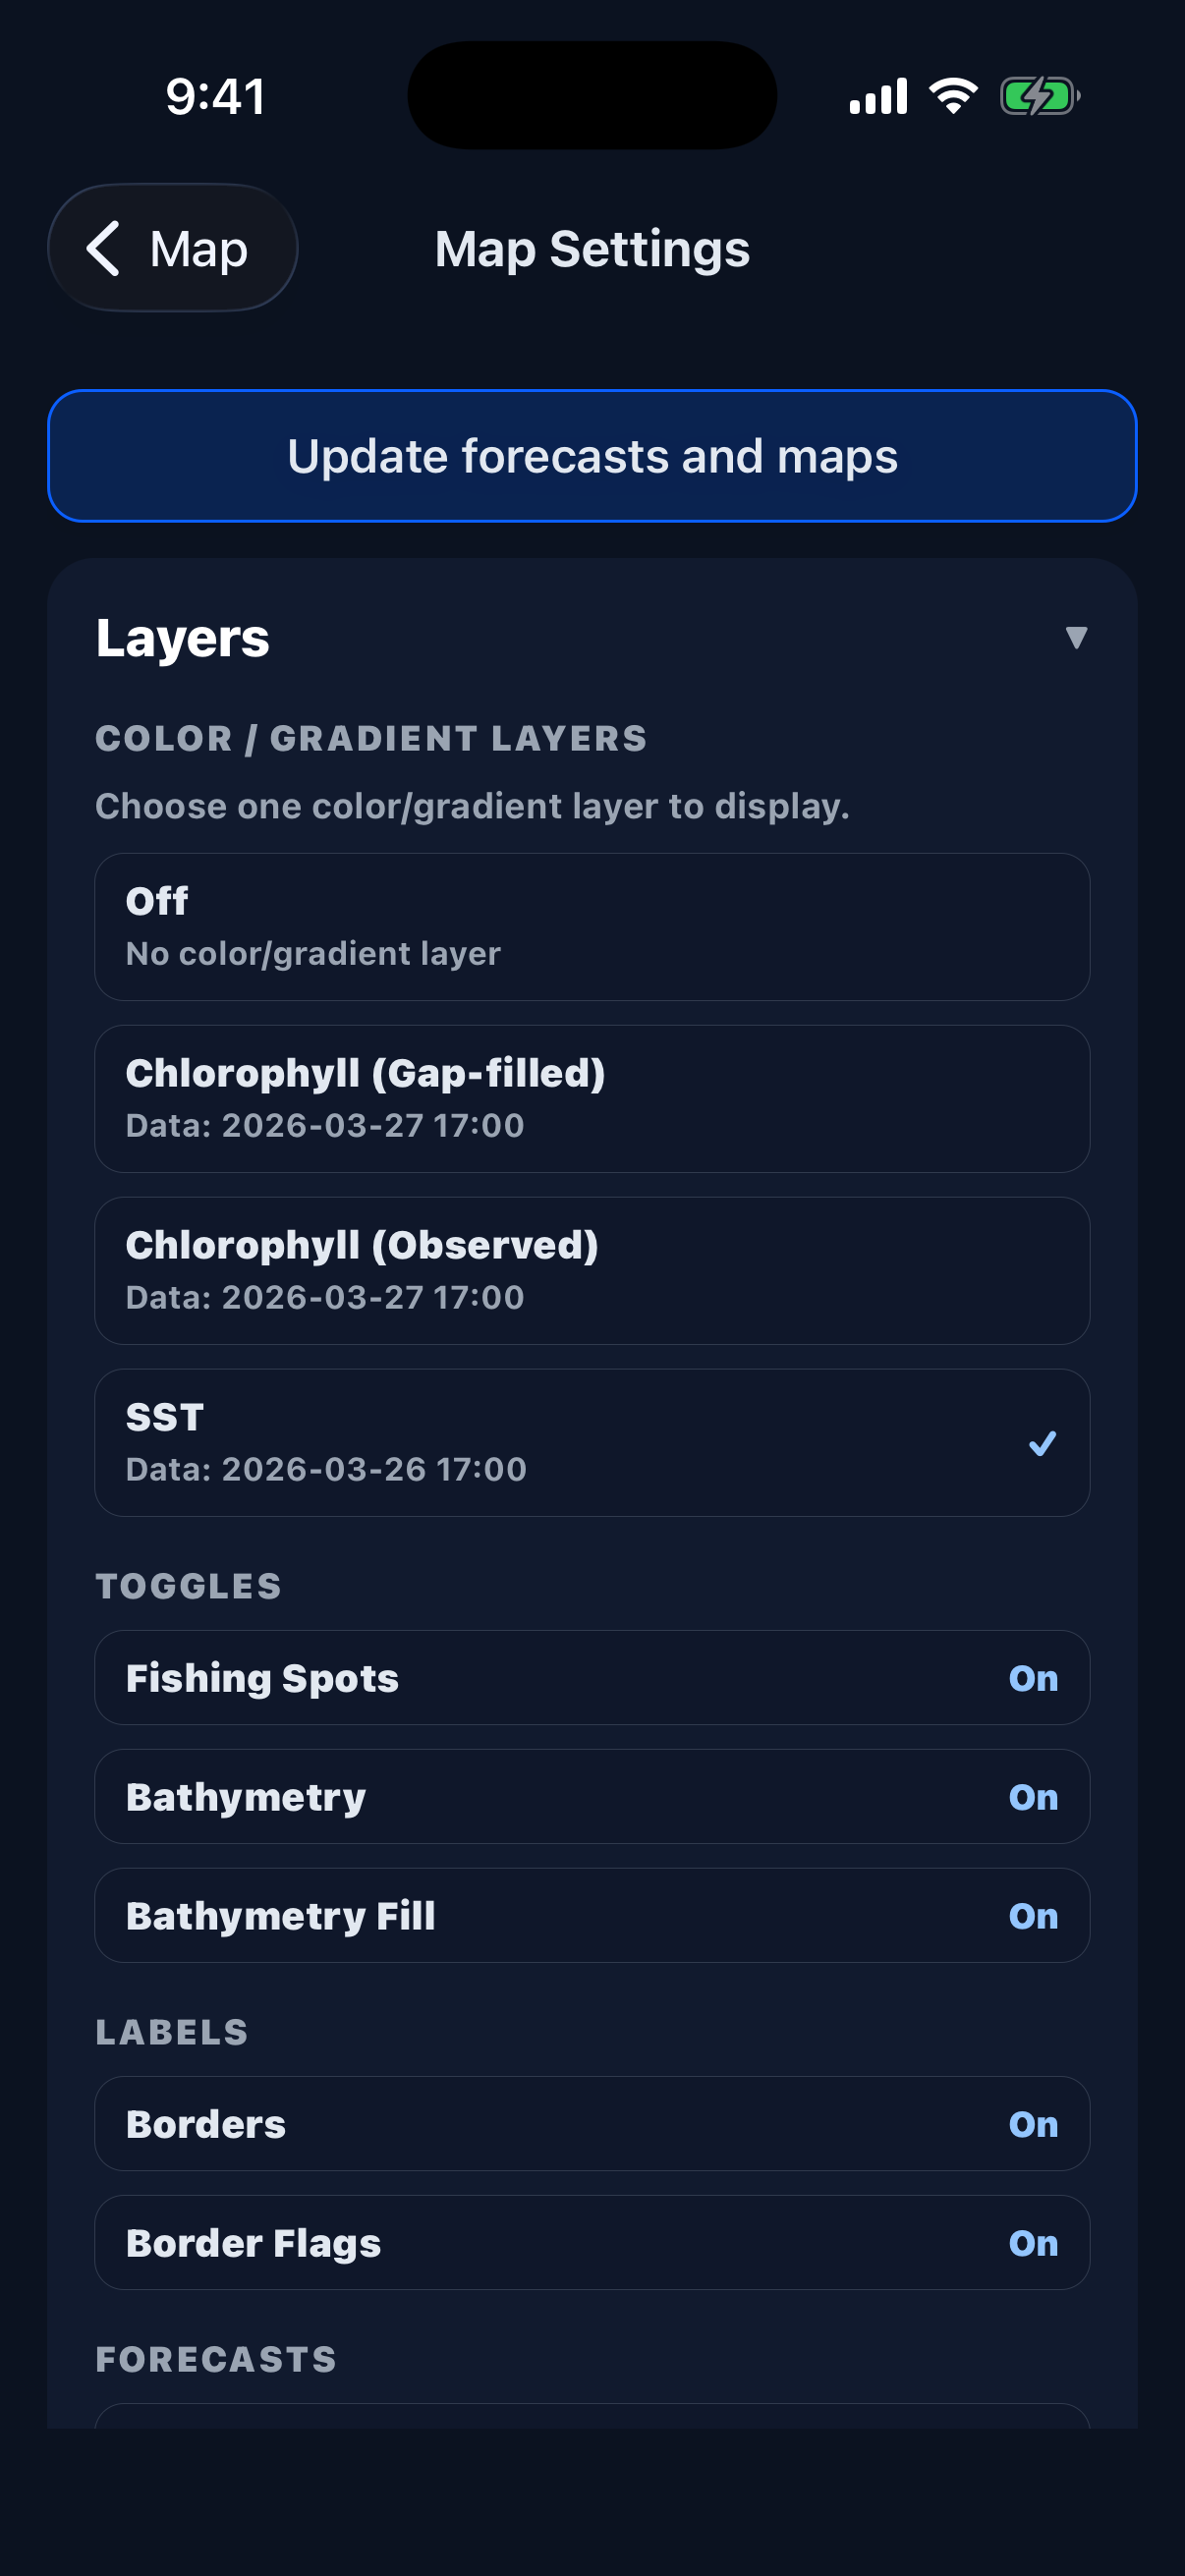Screen dimensions: 1185x2576
Task: Tap the Map back button
Action: click(172, 248)
